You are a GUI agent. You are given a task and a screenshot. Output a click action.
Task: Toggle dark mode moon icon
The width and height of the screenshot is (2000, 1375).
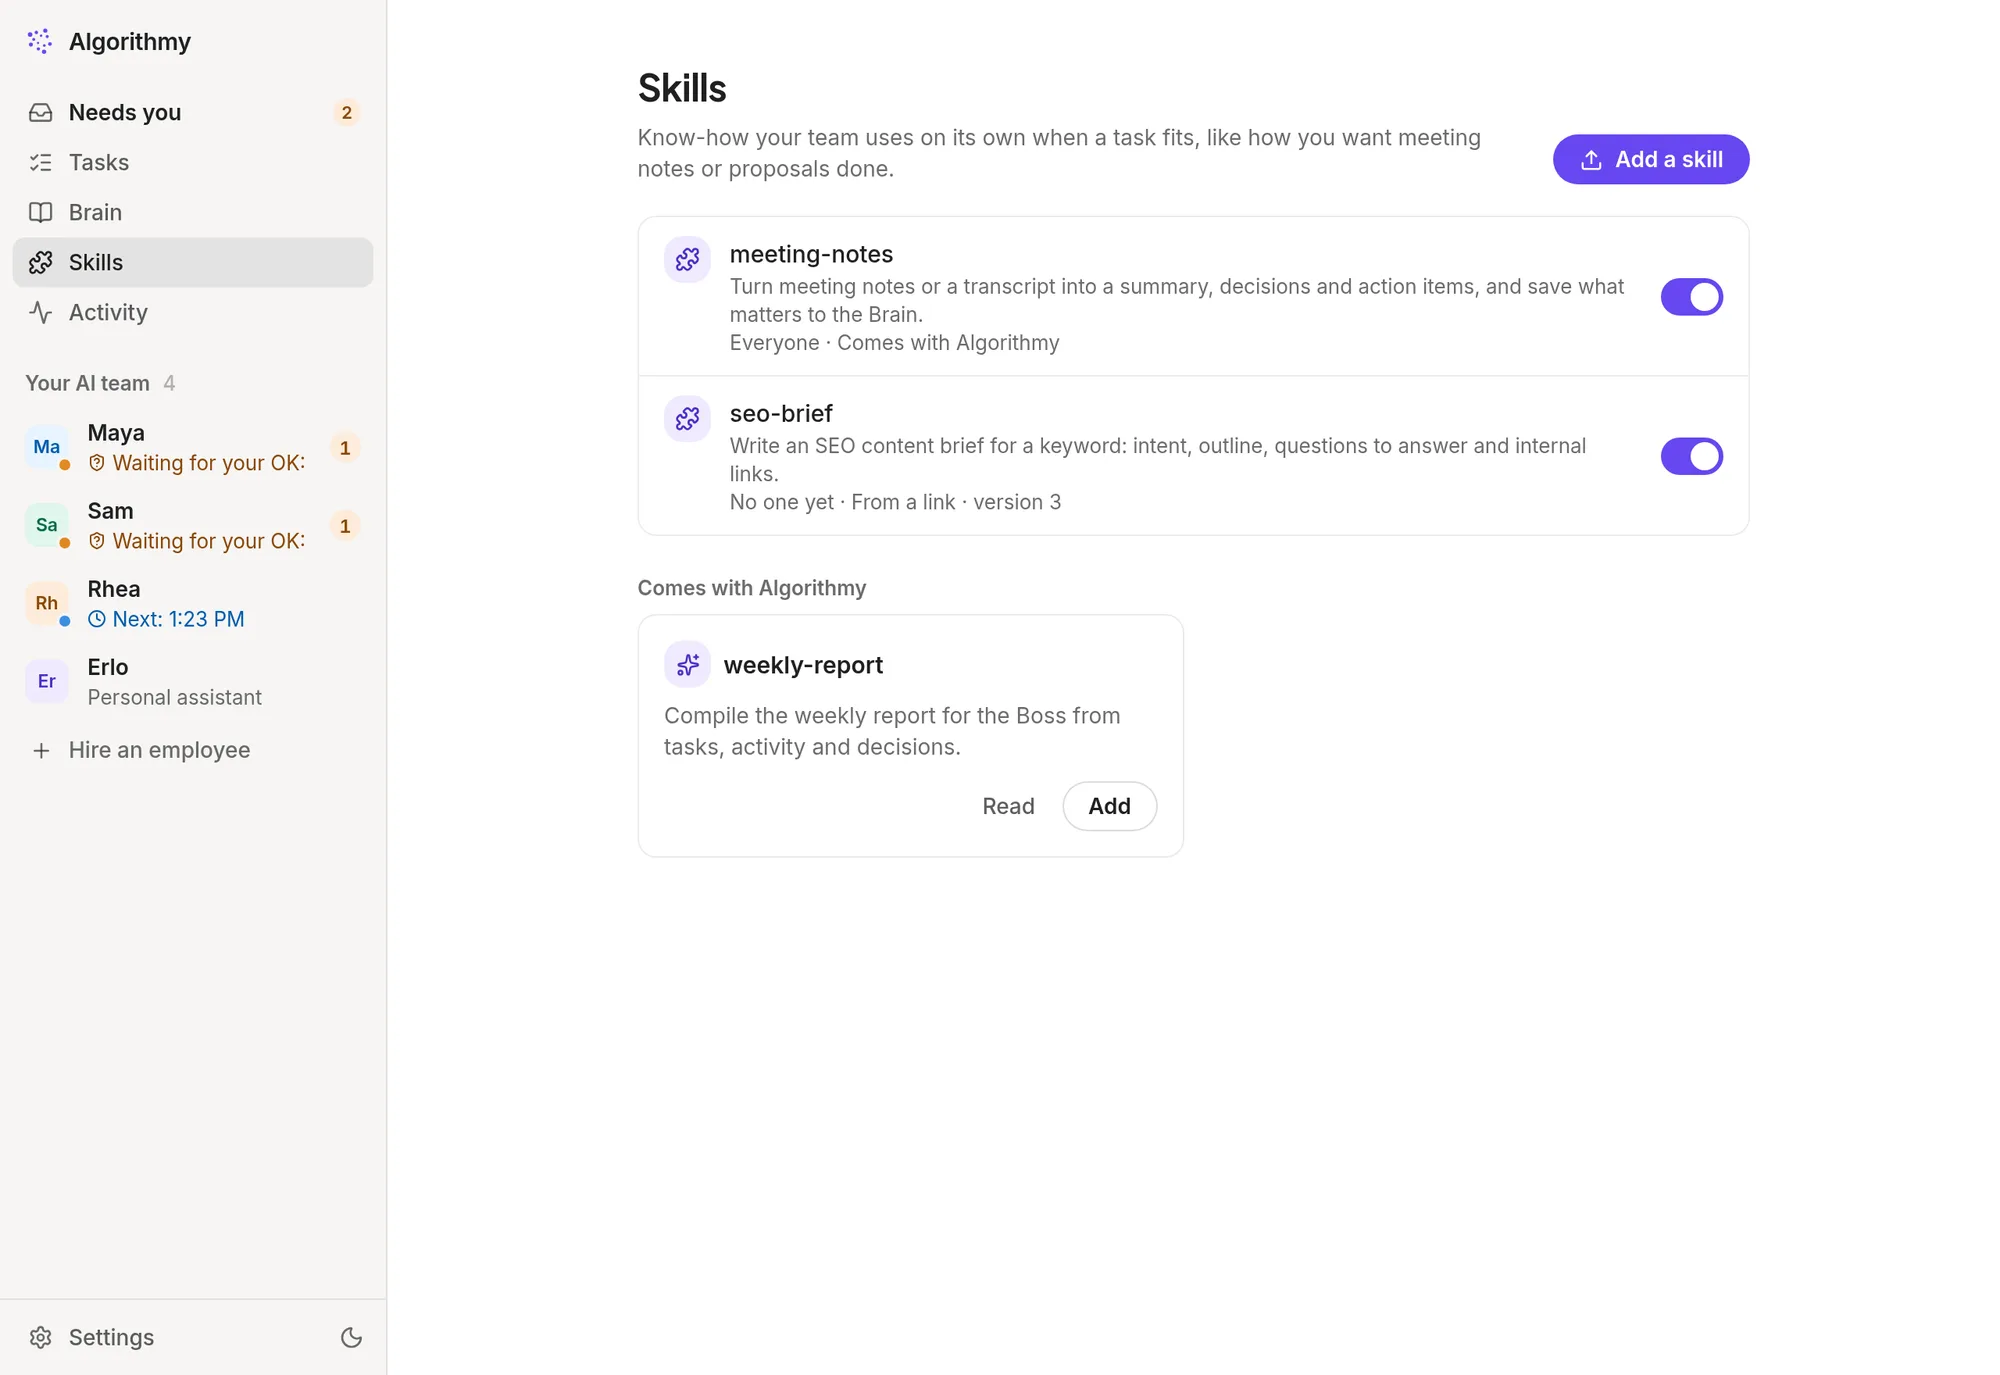pyautogui.click(x=351, y=1337)
